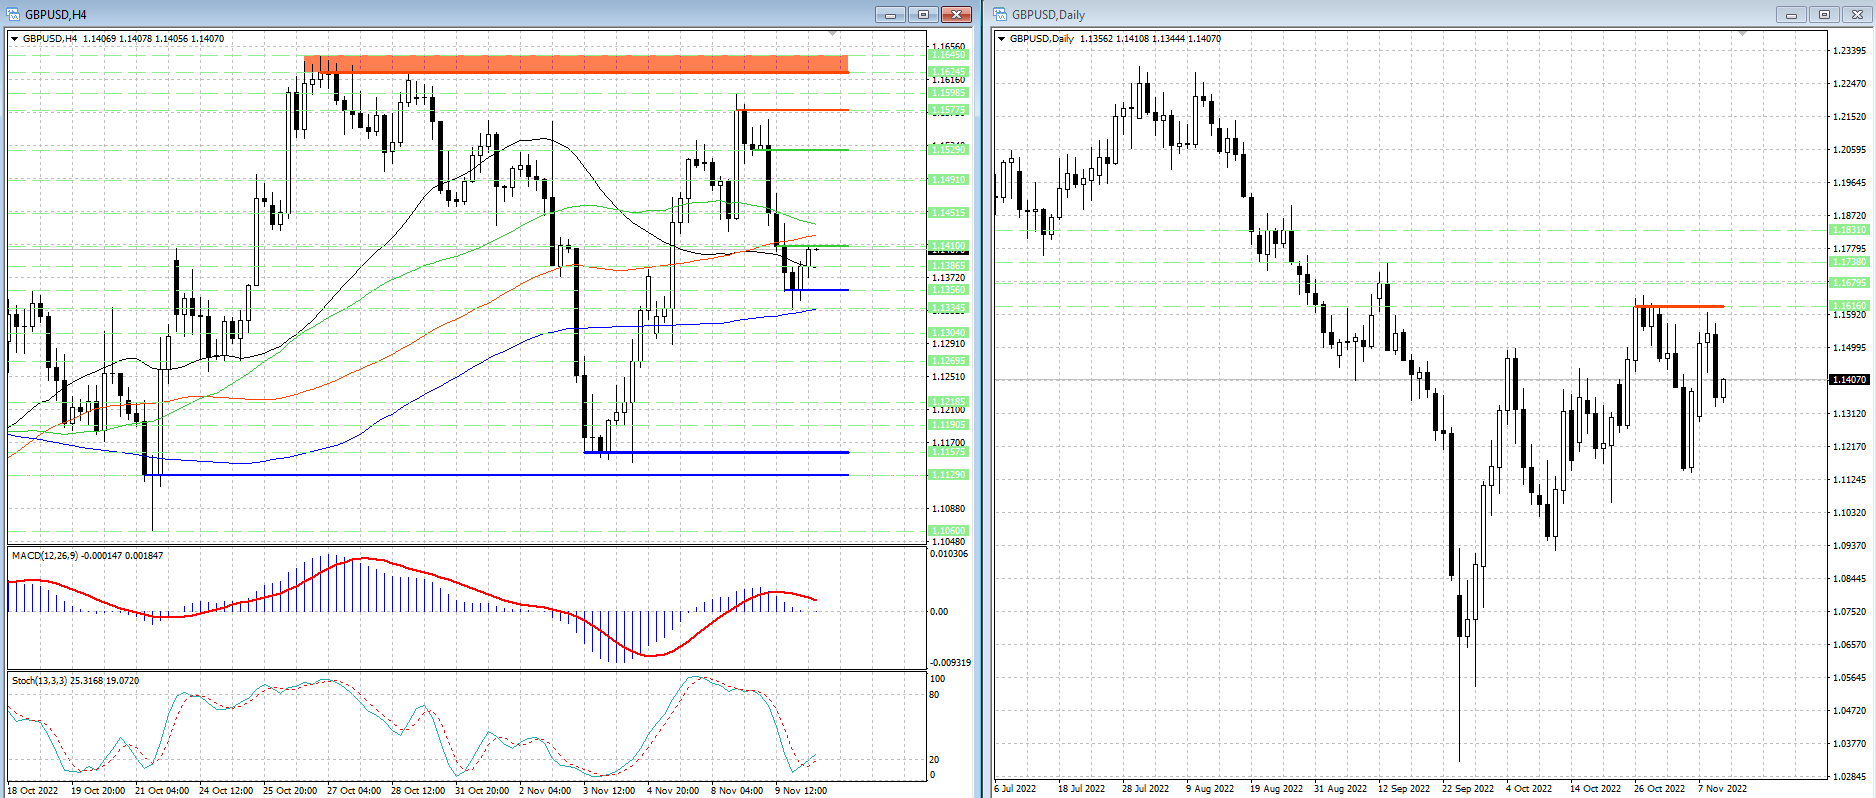Minimize the GBPUSD,Daily chart window
The width and height of the screenshot is (1876, 798).
click(x=1791, y=15)
